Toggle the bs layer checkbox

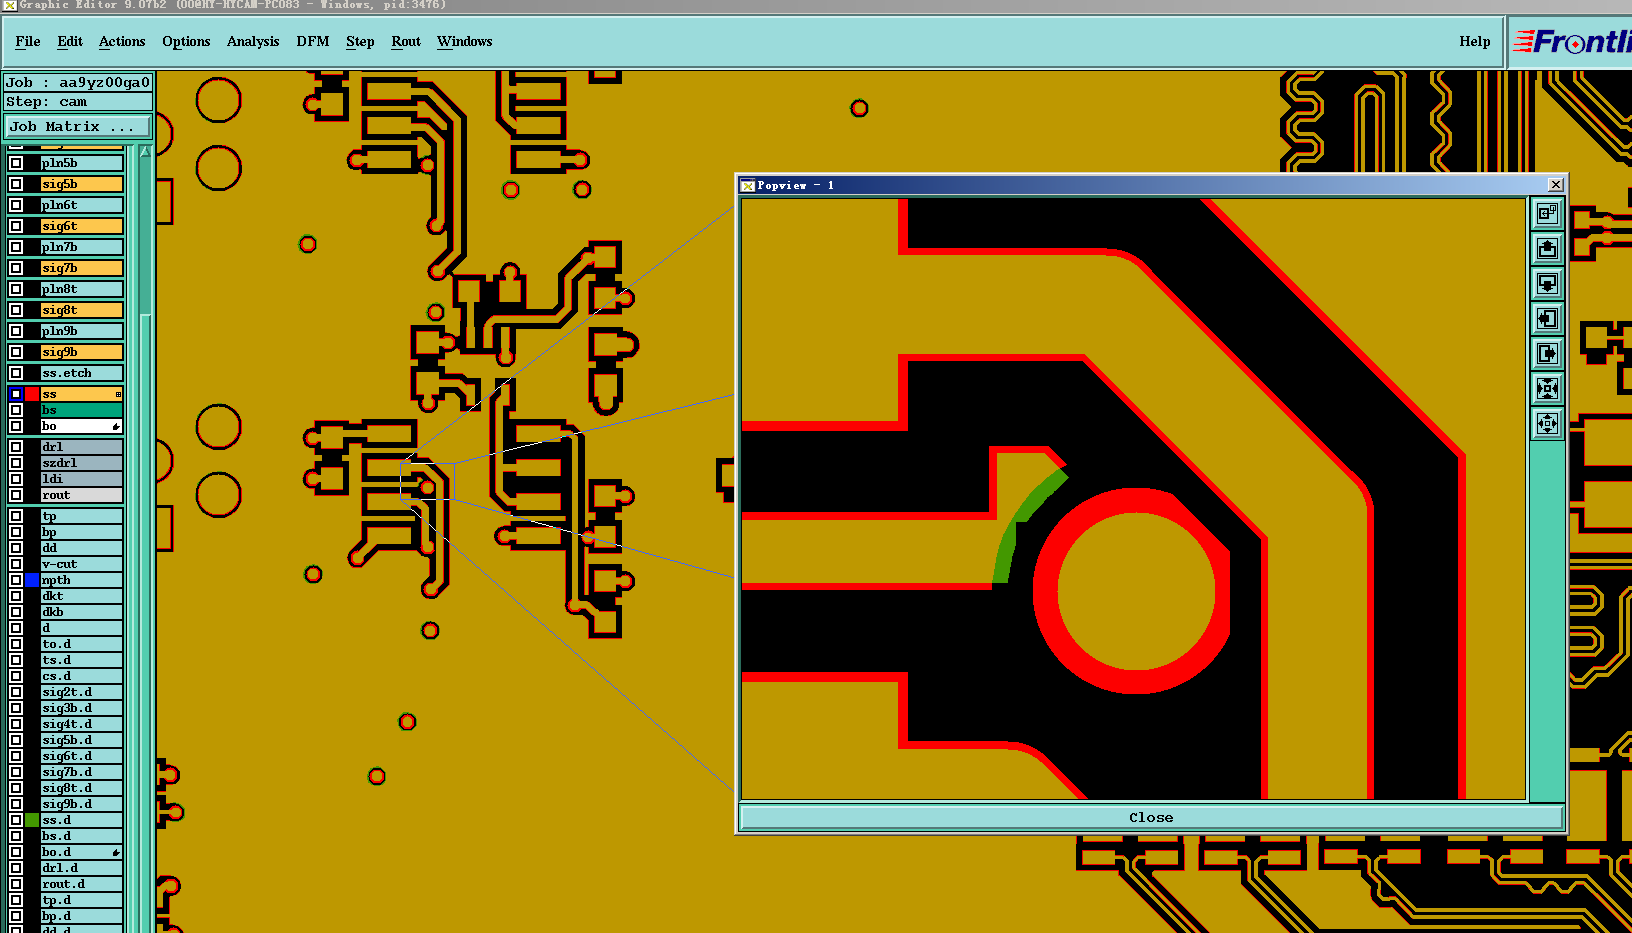coord(16,410)
